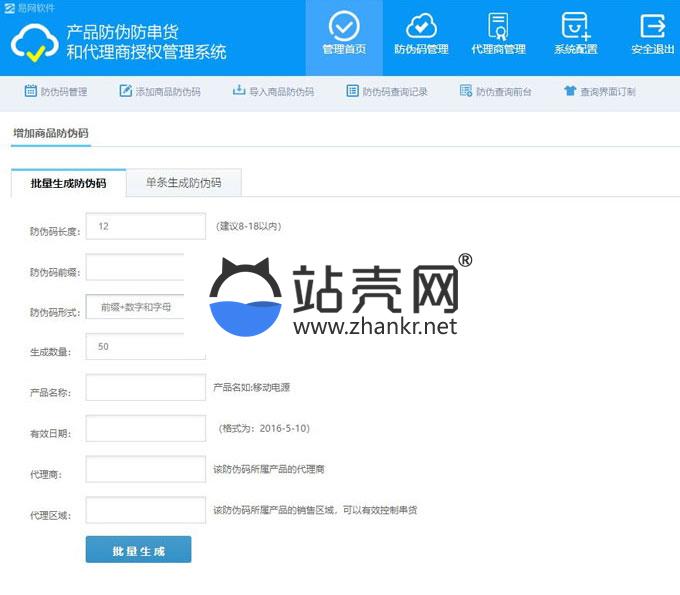Open 查询界面订制 shirt icon link
The image size is (680, 595).
(x=570, y=91)
